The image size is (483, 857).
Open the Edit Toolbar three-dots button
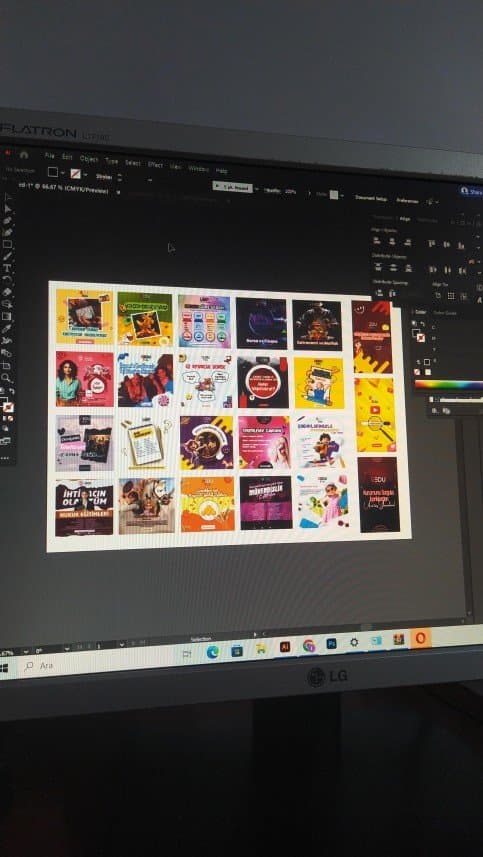(x=5, y=457)
